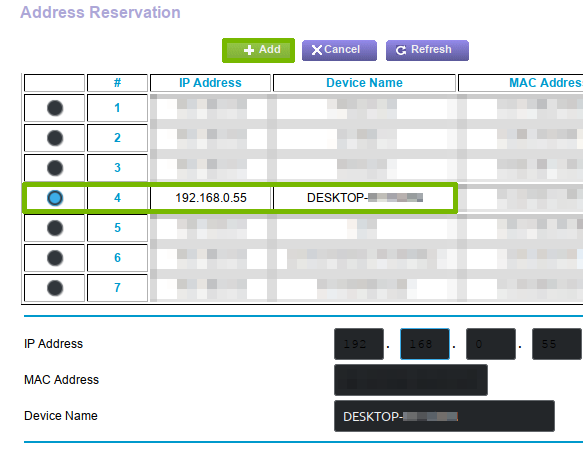Viewport: 583px width, 457px height.
Task: Click the 192.168.0.55 table cell
Action: pyautogui.click(x=210, y=198)
